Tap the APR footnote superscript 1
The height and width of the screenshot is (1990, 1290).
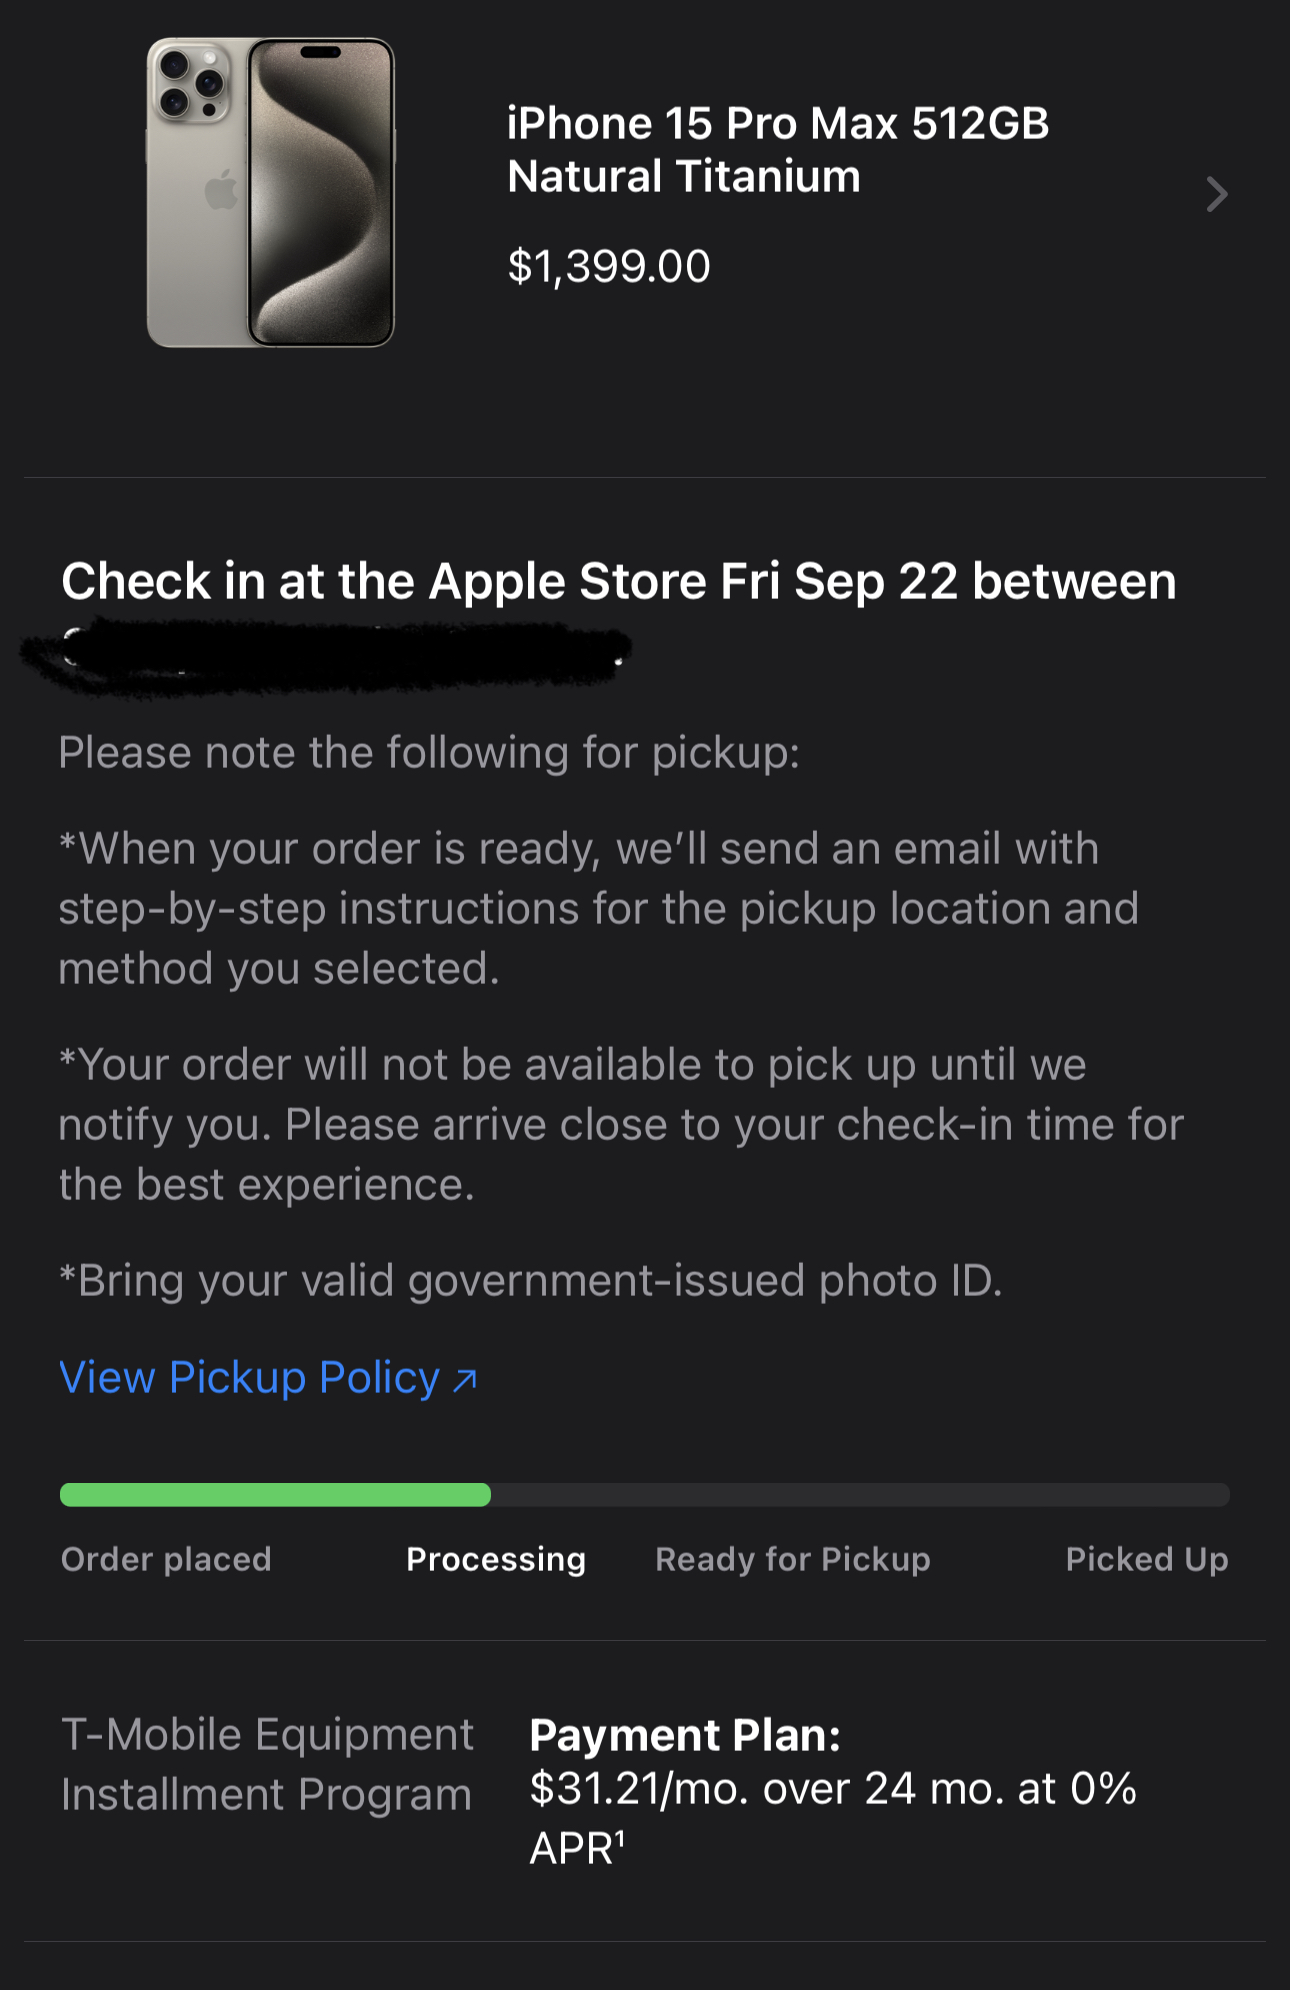(620, 1838)
